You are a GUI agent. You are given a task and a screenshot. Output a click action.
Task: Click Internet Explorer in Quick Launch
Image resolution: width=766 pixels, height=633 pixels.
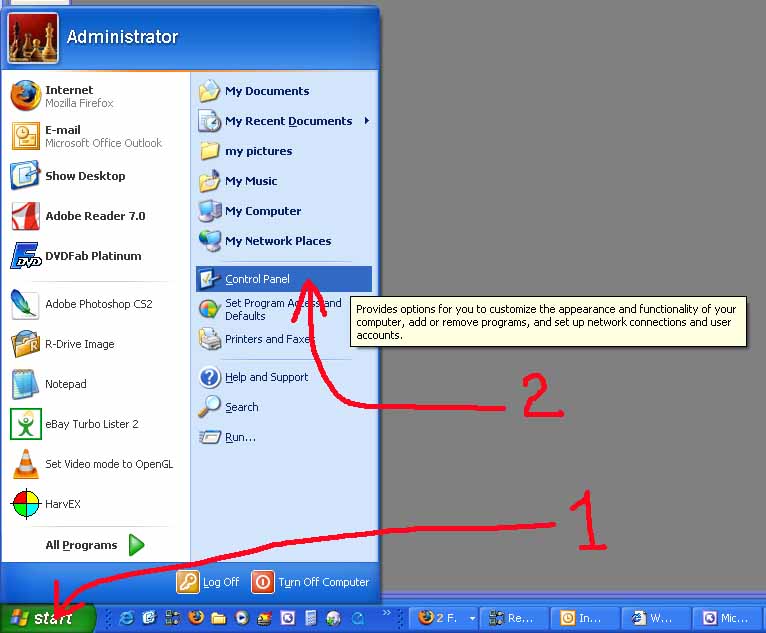[126, 618]
